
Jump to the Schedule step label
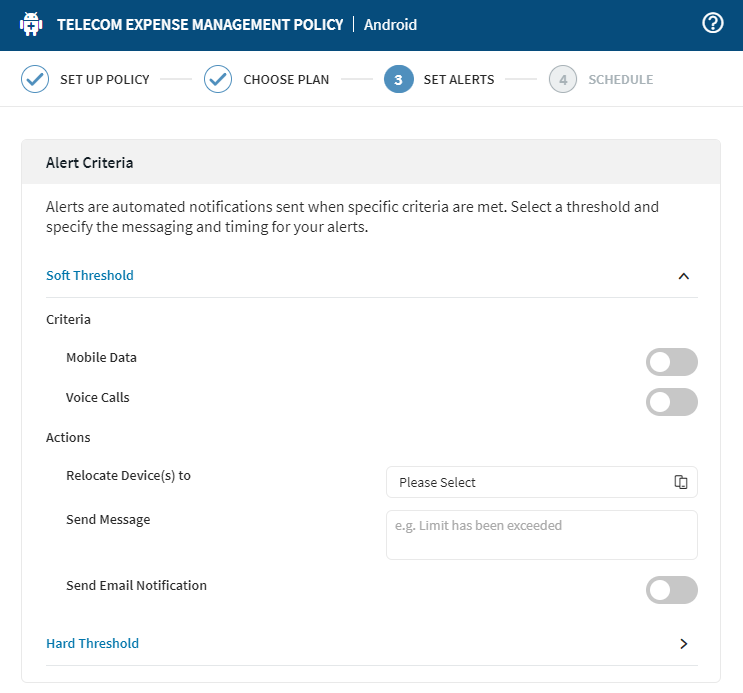(x=620, y=80)
